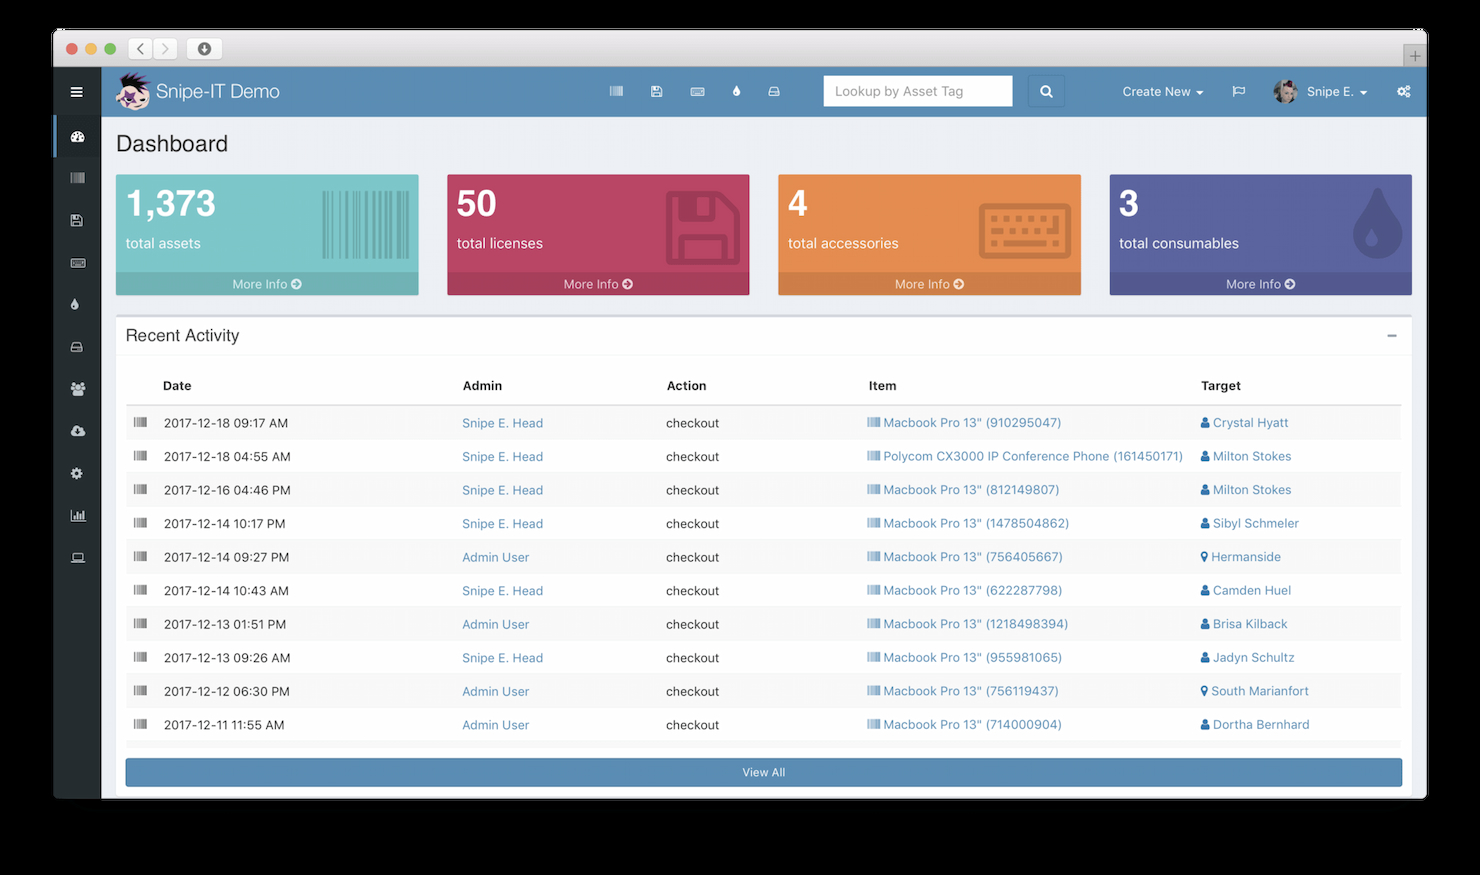1480x875 pixels.
Task: Open the Settings gear icon in sidebar
Action: click(77, 473)
